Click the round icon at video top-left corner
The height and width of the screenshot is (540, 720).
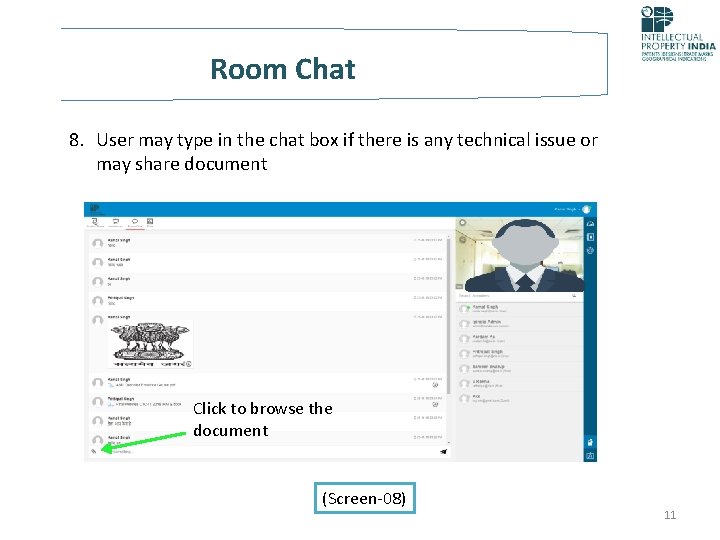click(x=462, y=223)
